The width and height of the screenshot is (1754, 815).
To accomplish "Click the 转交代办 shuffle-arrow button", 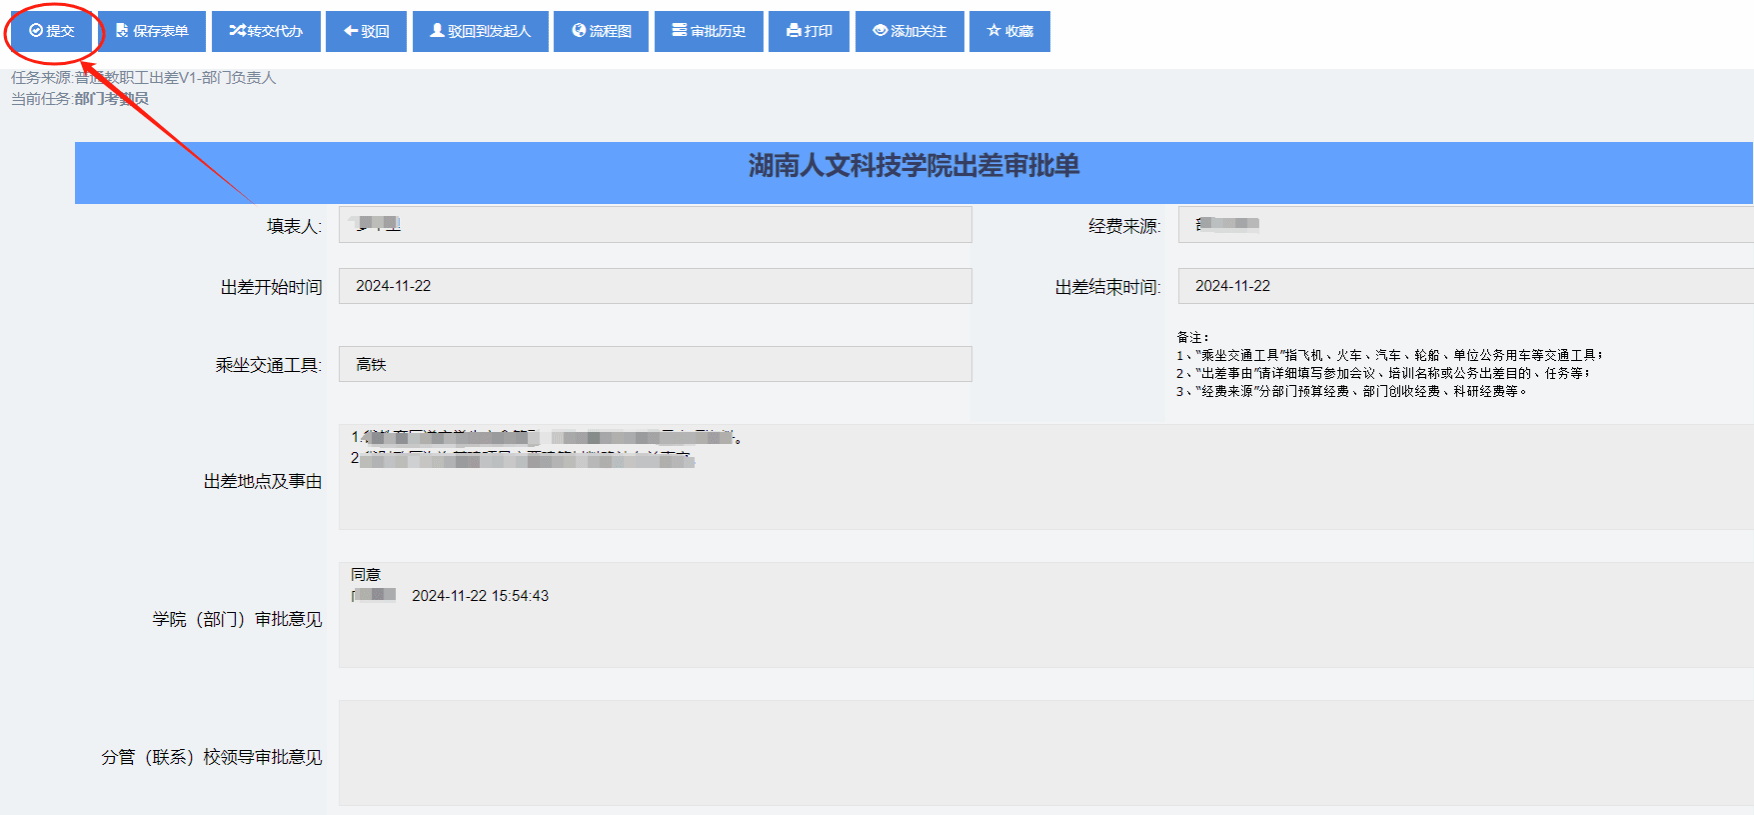I will tap(266, 31).
